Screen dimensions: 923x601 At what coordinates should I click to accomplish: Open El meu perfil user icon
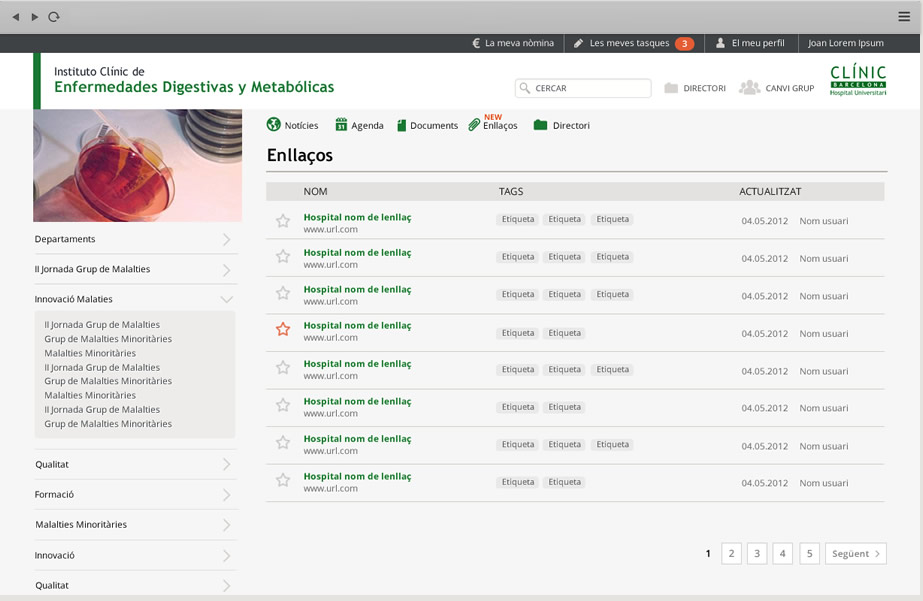click(x=720, y=43)
